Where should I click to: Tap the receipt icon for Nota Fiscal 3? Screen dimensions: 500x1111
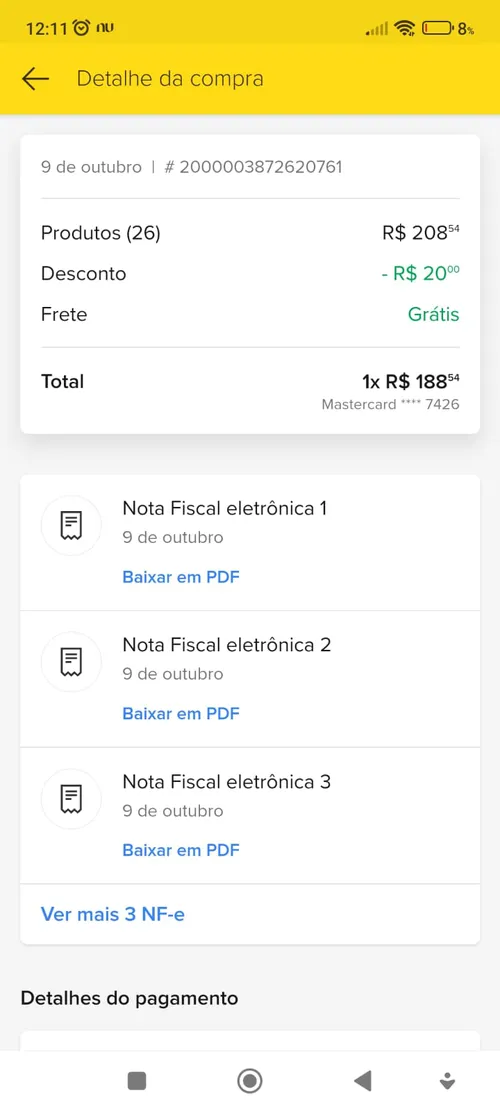[x=71, y=799]
